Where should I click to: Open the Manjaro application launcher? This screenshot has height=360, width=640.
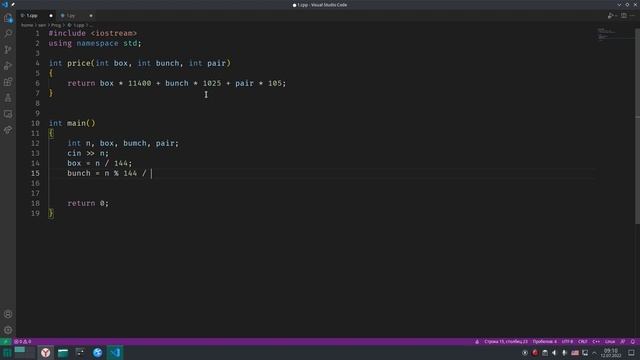point(7,353)
